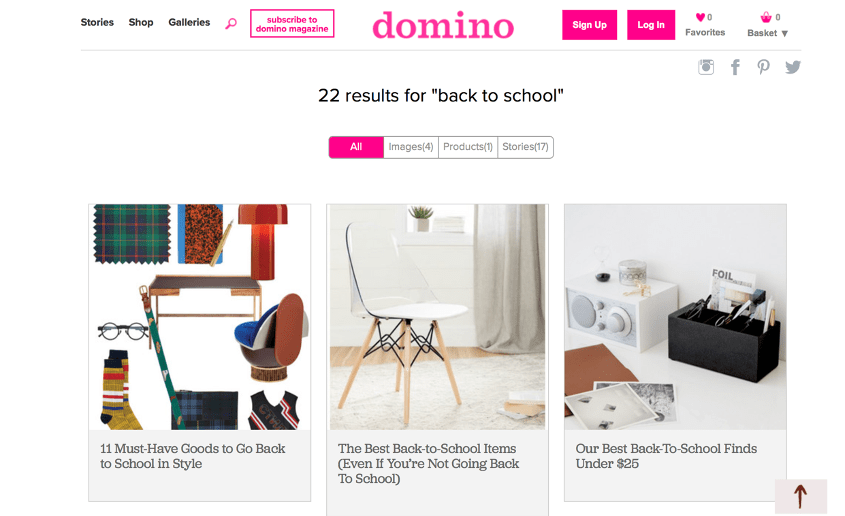View Favorites via heart icon

click(x=700, y=17)
